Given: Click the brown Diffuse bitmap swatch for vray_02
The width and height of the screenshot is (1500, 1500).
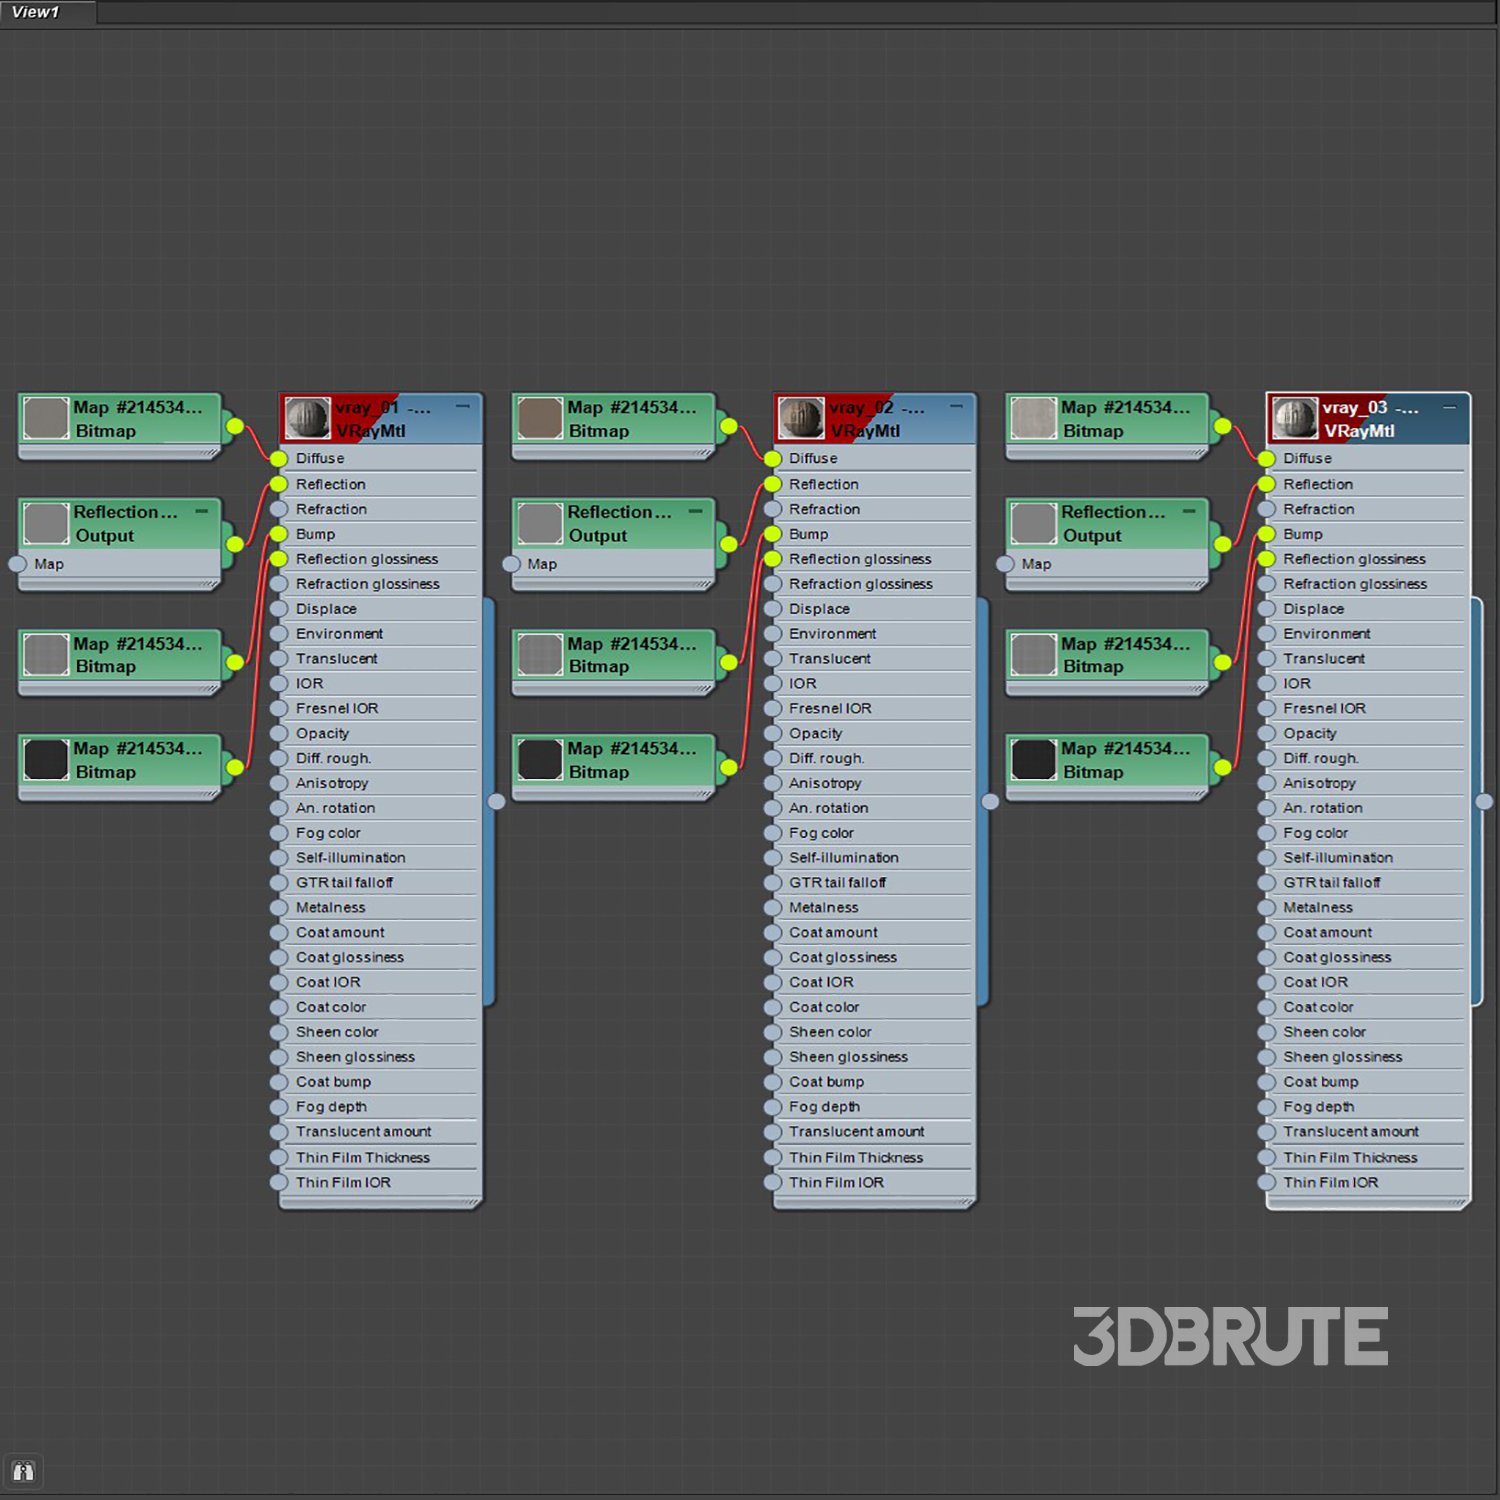Looking at the screenshot, I should [540, 418].
